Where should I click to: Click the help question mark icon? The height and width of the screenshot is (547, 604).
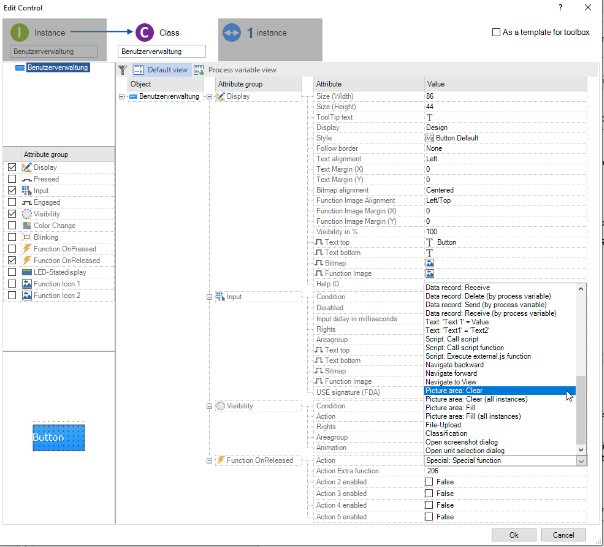(x=560, y=8)
